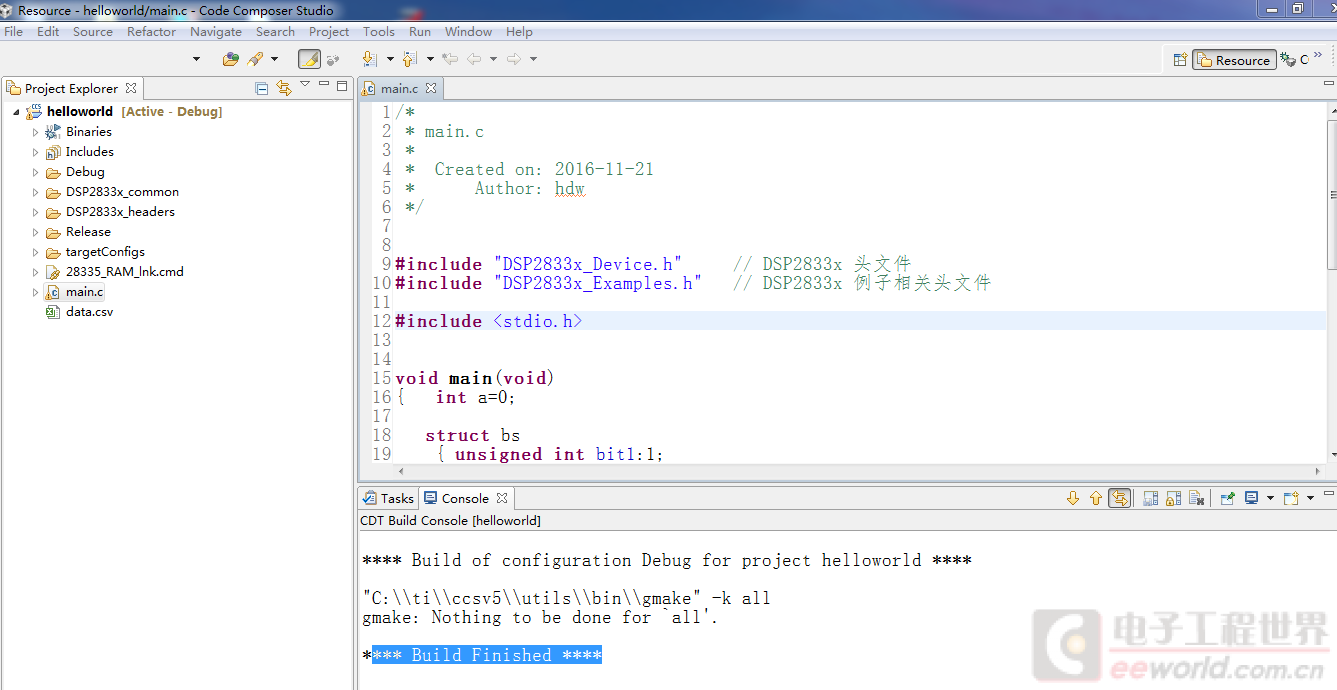Click the Open Perspective icon
This screenshot has width=1337, height=690.
1180,60
